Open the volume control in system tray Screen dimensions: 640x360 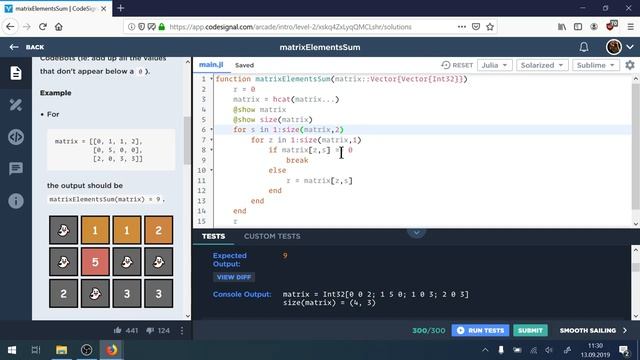pos(549,350)
